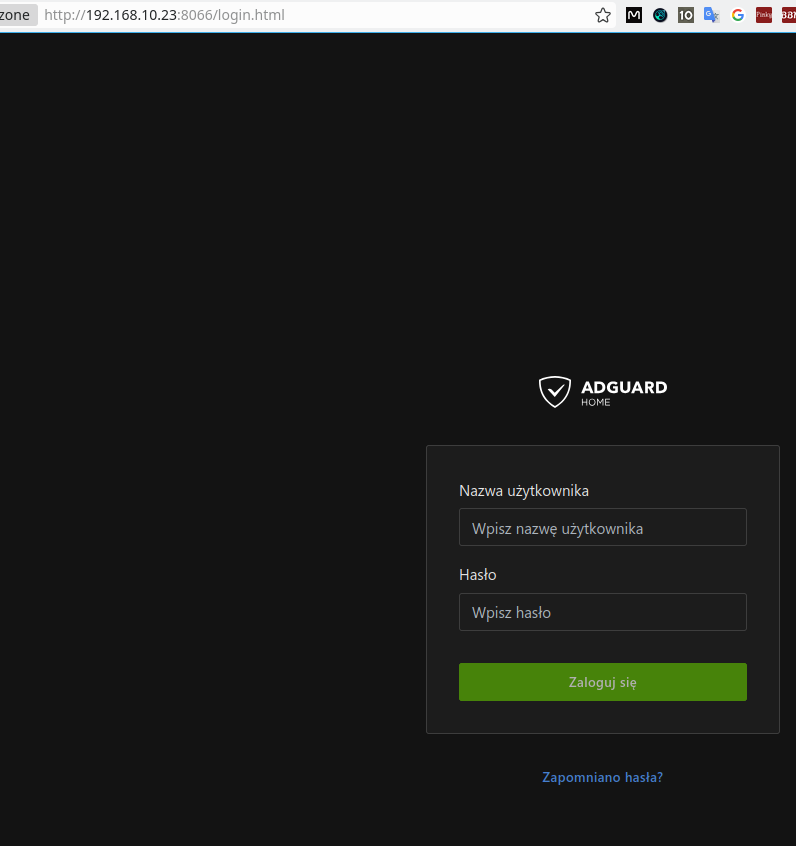This screenshot has height=846, width=796.
Task: Click the AdGuard Home shield logo
Action: (555, 392)
